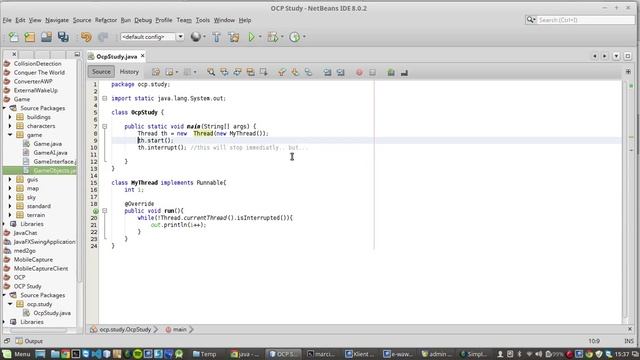
Task: Click the Redo toolbar icon
Action: [102, 37]
